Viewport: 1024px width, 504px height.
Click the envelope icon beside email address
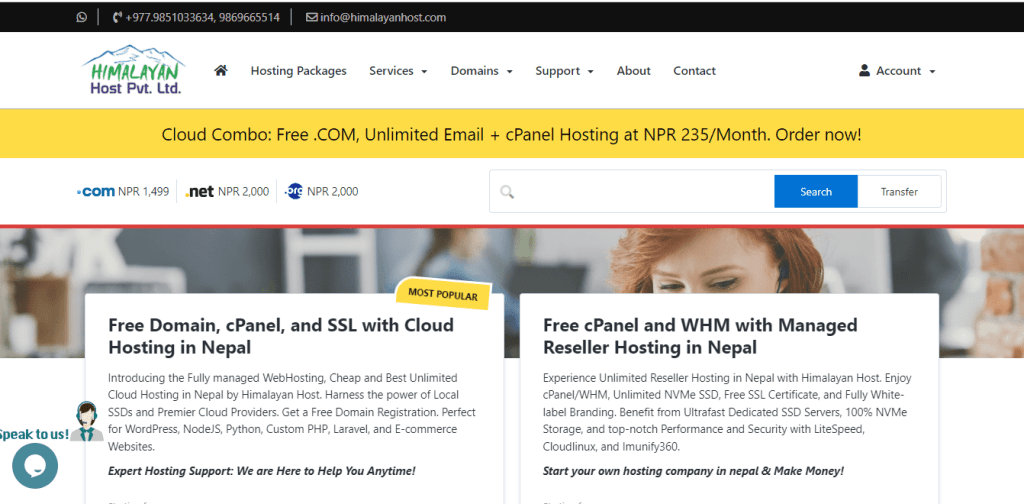click(311, 17)
